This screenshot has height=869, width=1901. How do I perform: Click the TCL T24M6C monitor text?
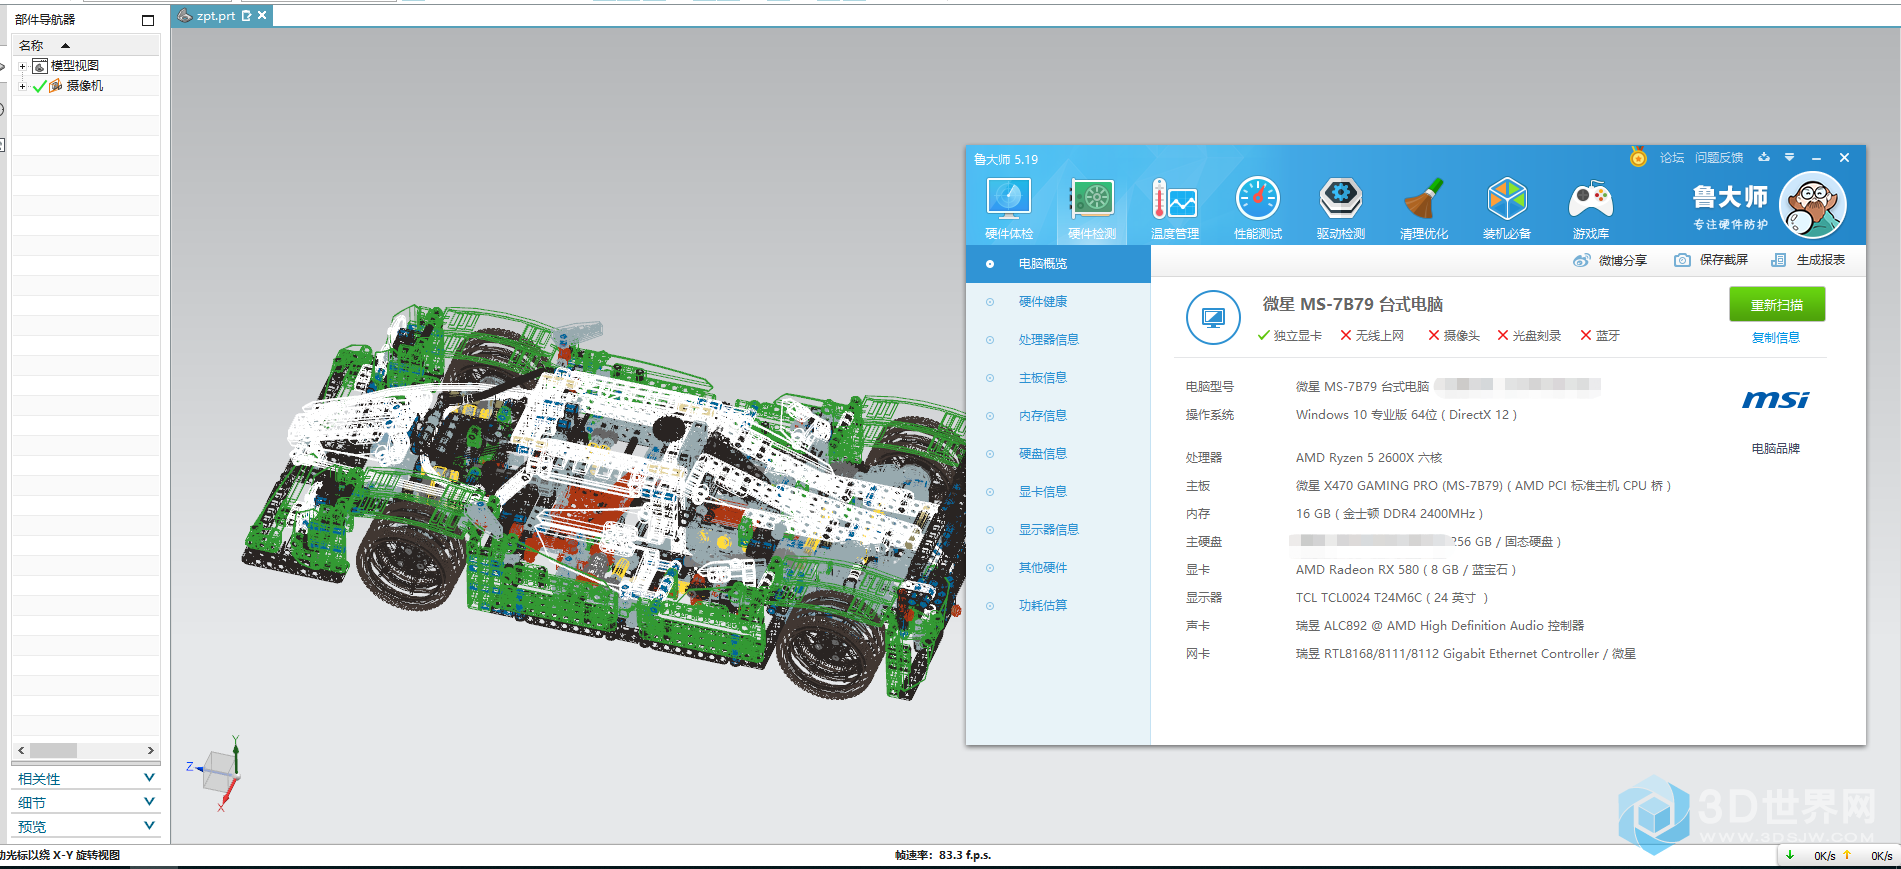tap(1392, 598)
